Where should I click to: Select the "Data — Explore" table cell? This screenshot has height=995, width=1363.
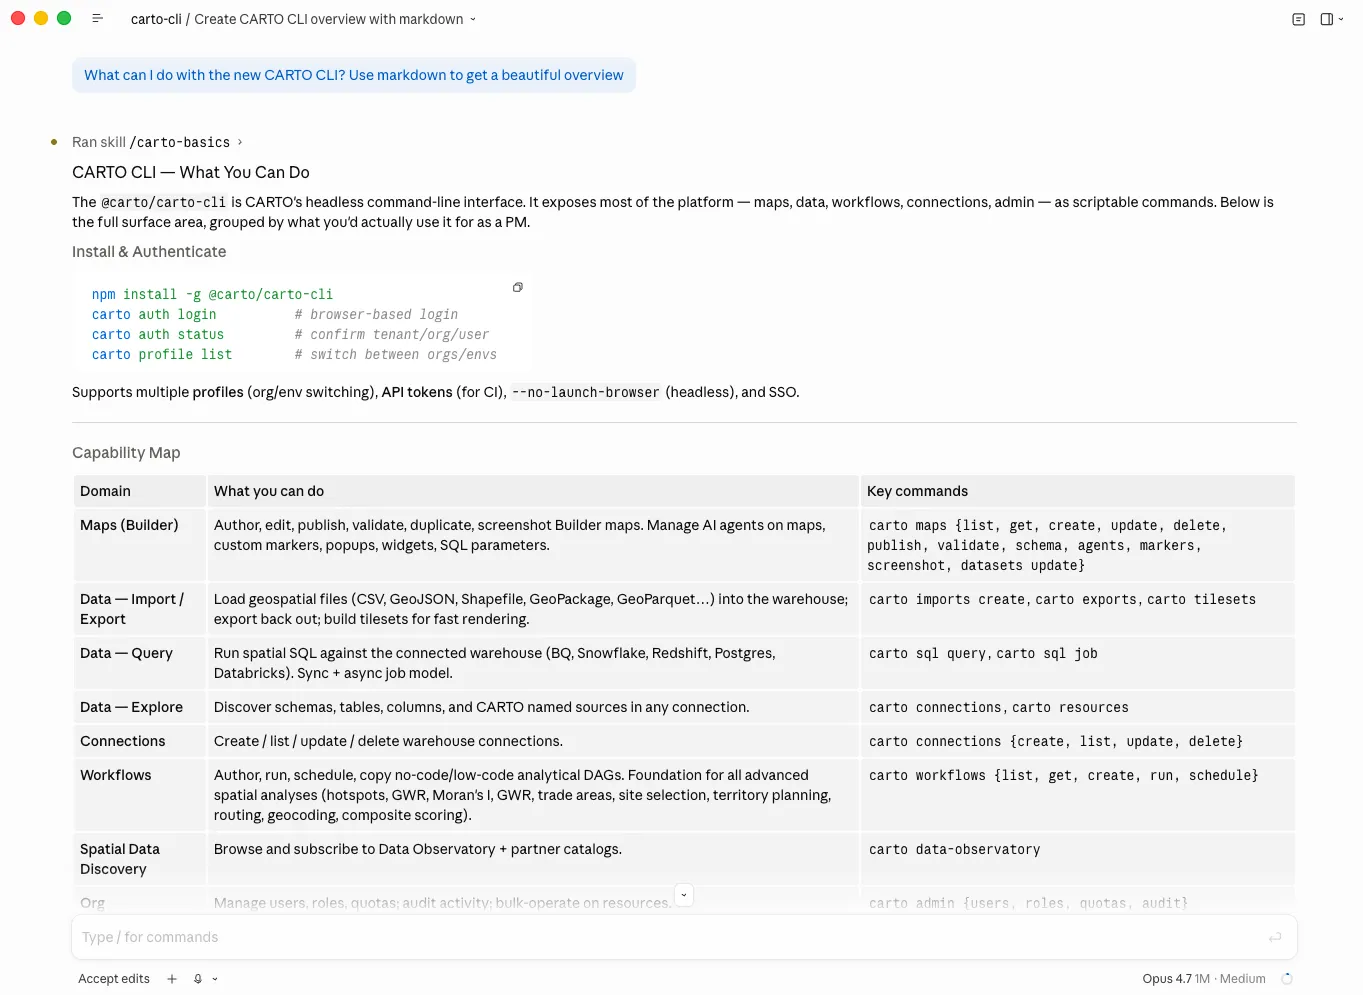140,707
